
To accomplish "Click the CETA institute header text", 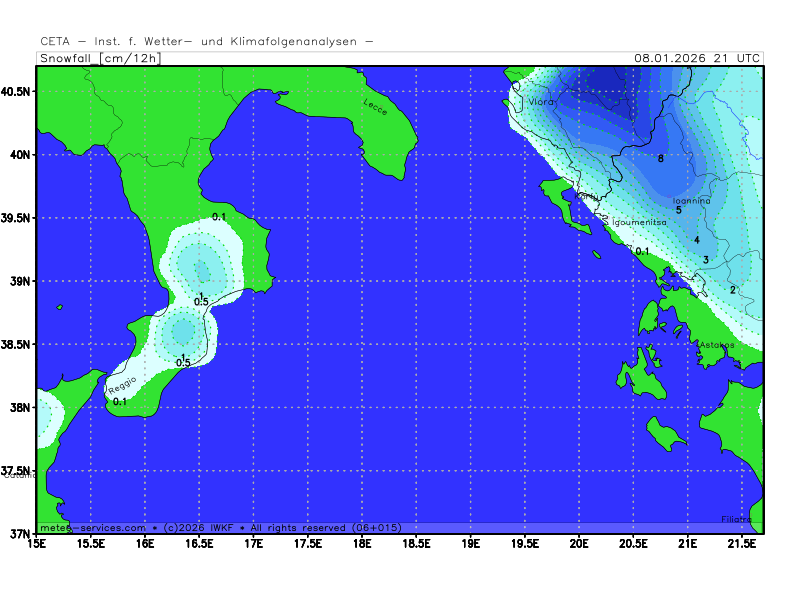I will click(x=207, y=41).
